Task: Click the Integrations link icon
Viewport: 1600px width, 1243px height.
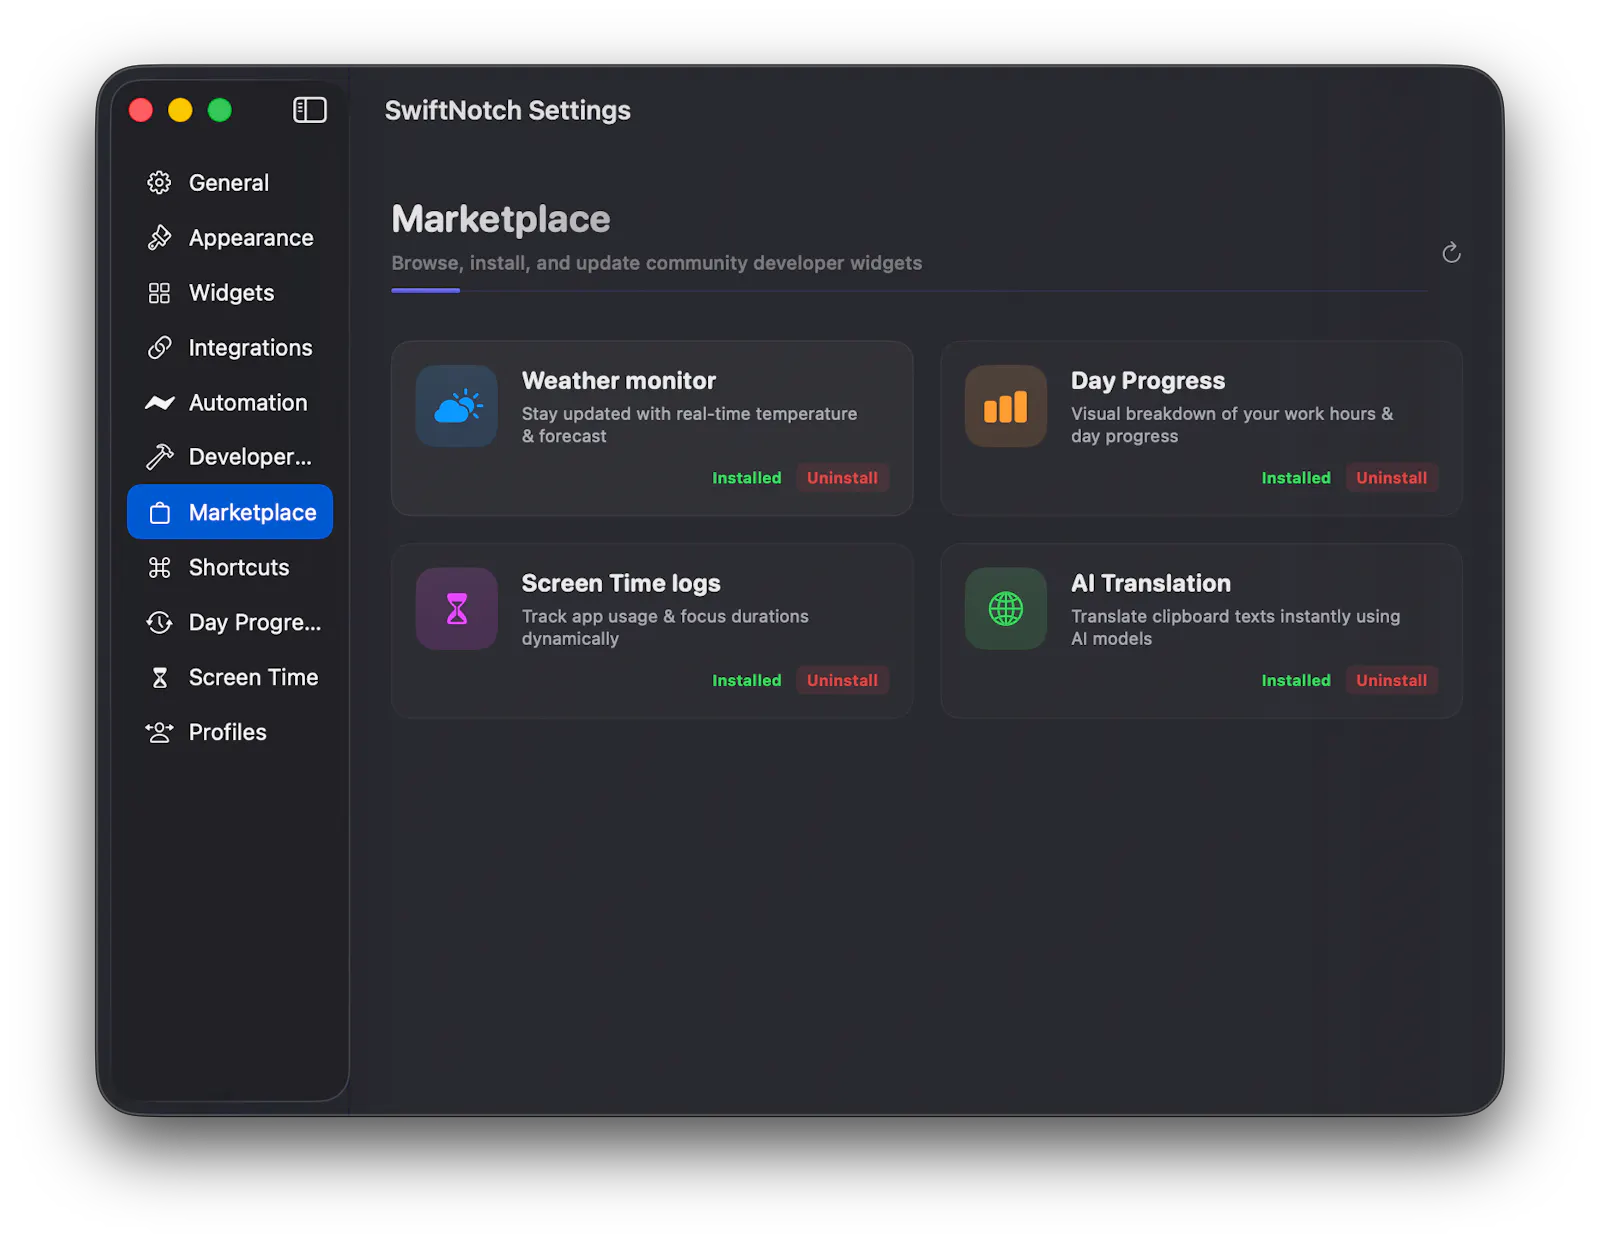Action: (x=159, y=347)
